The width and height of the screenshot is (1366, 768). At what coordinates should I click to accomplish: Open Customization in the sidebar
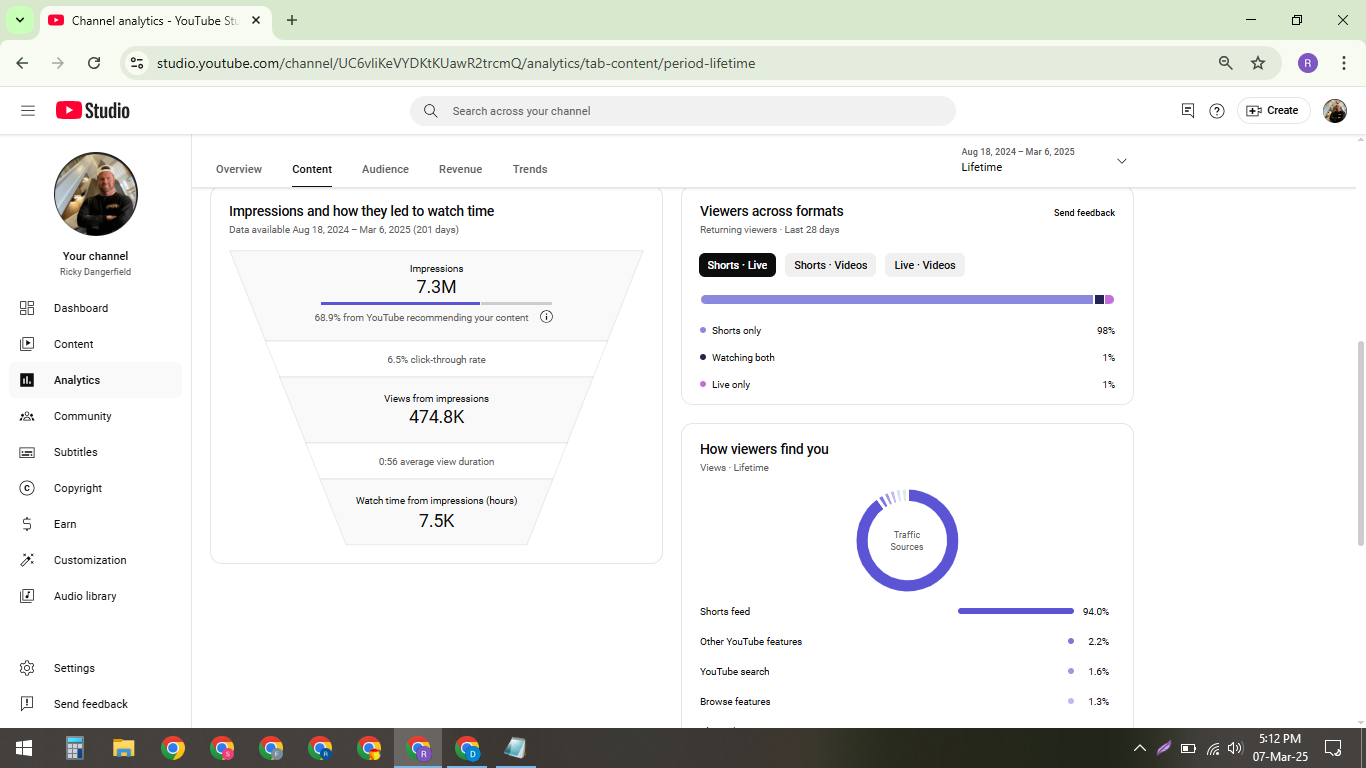(96, 560)
